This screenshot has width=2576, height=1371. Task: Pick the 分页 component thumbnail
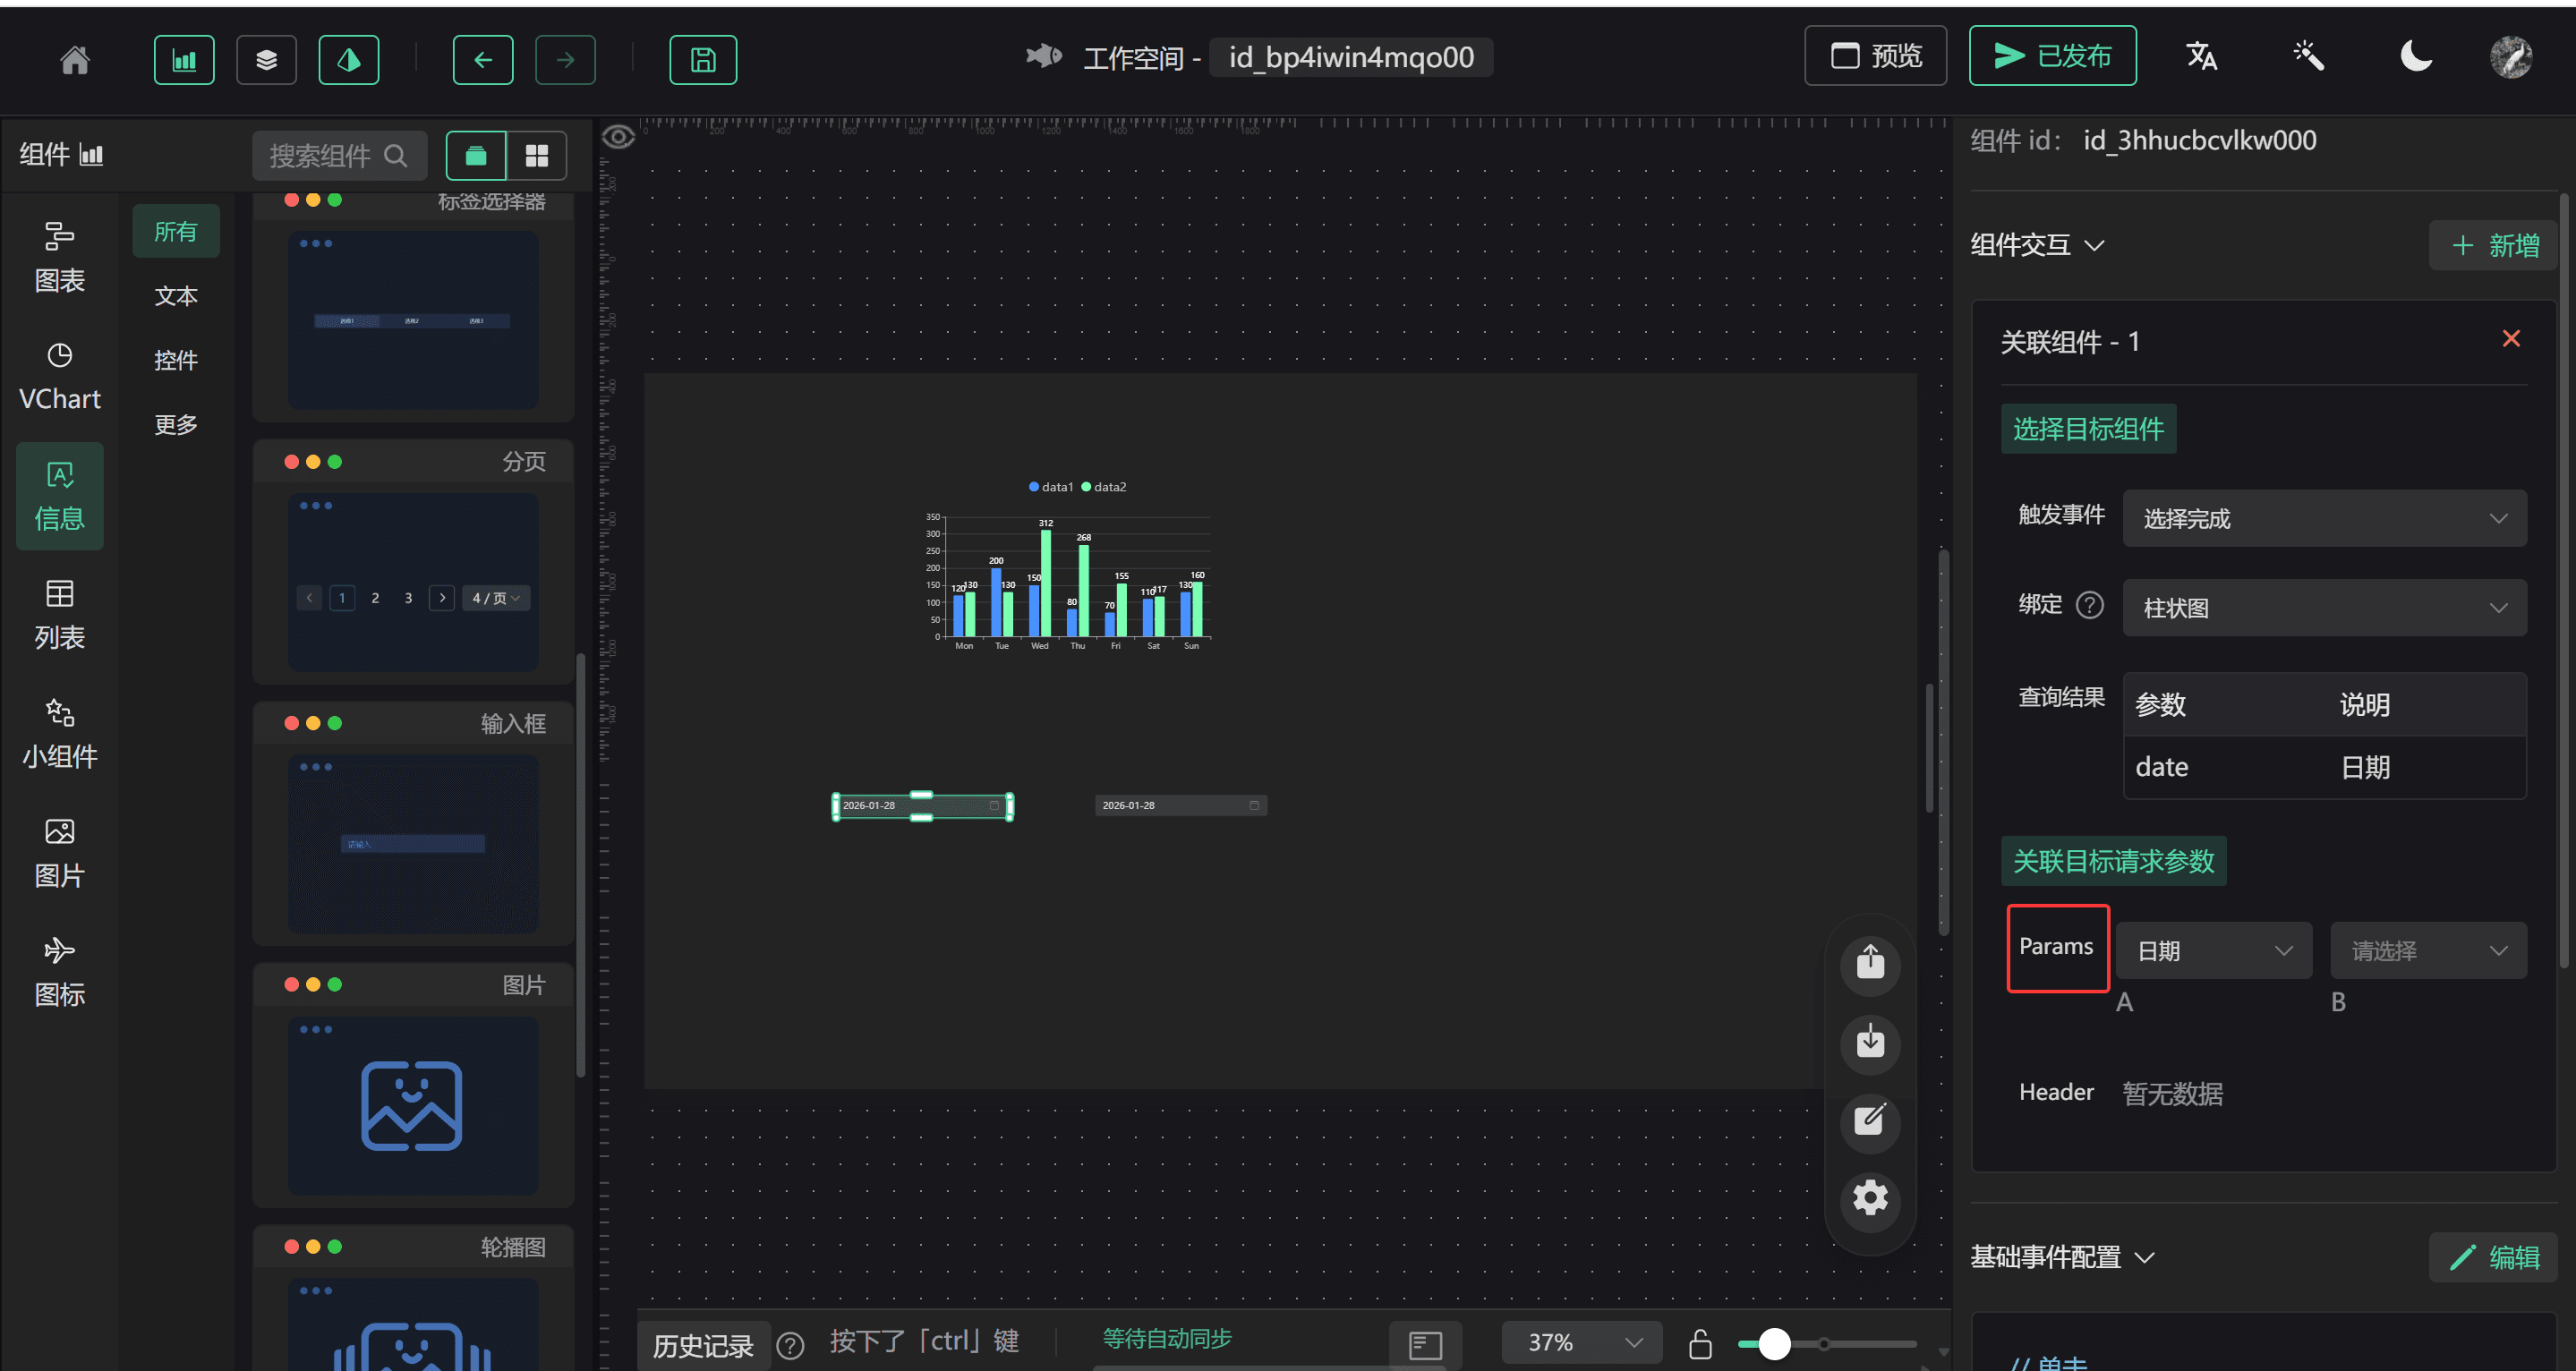point(413,581)
